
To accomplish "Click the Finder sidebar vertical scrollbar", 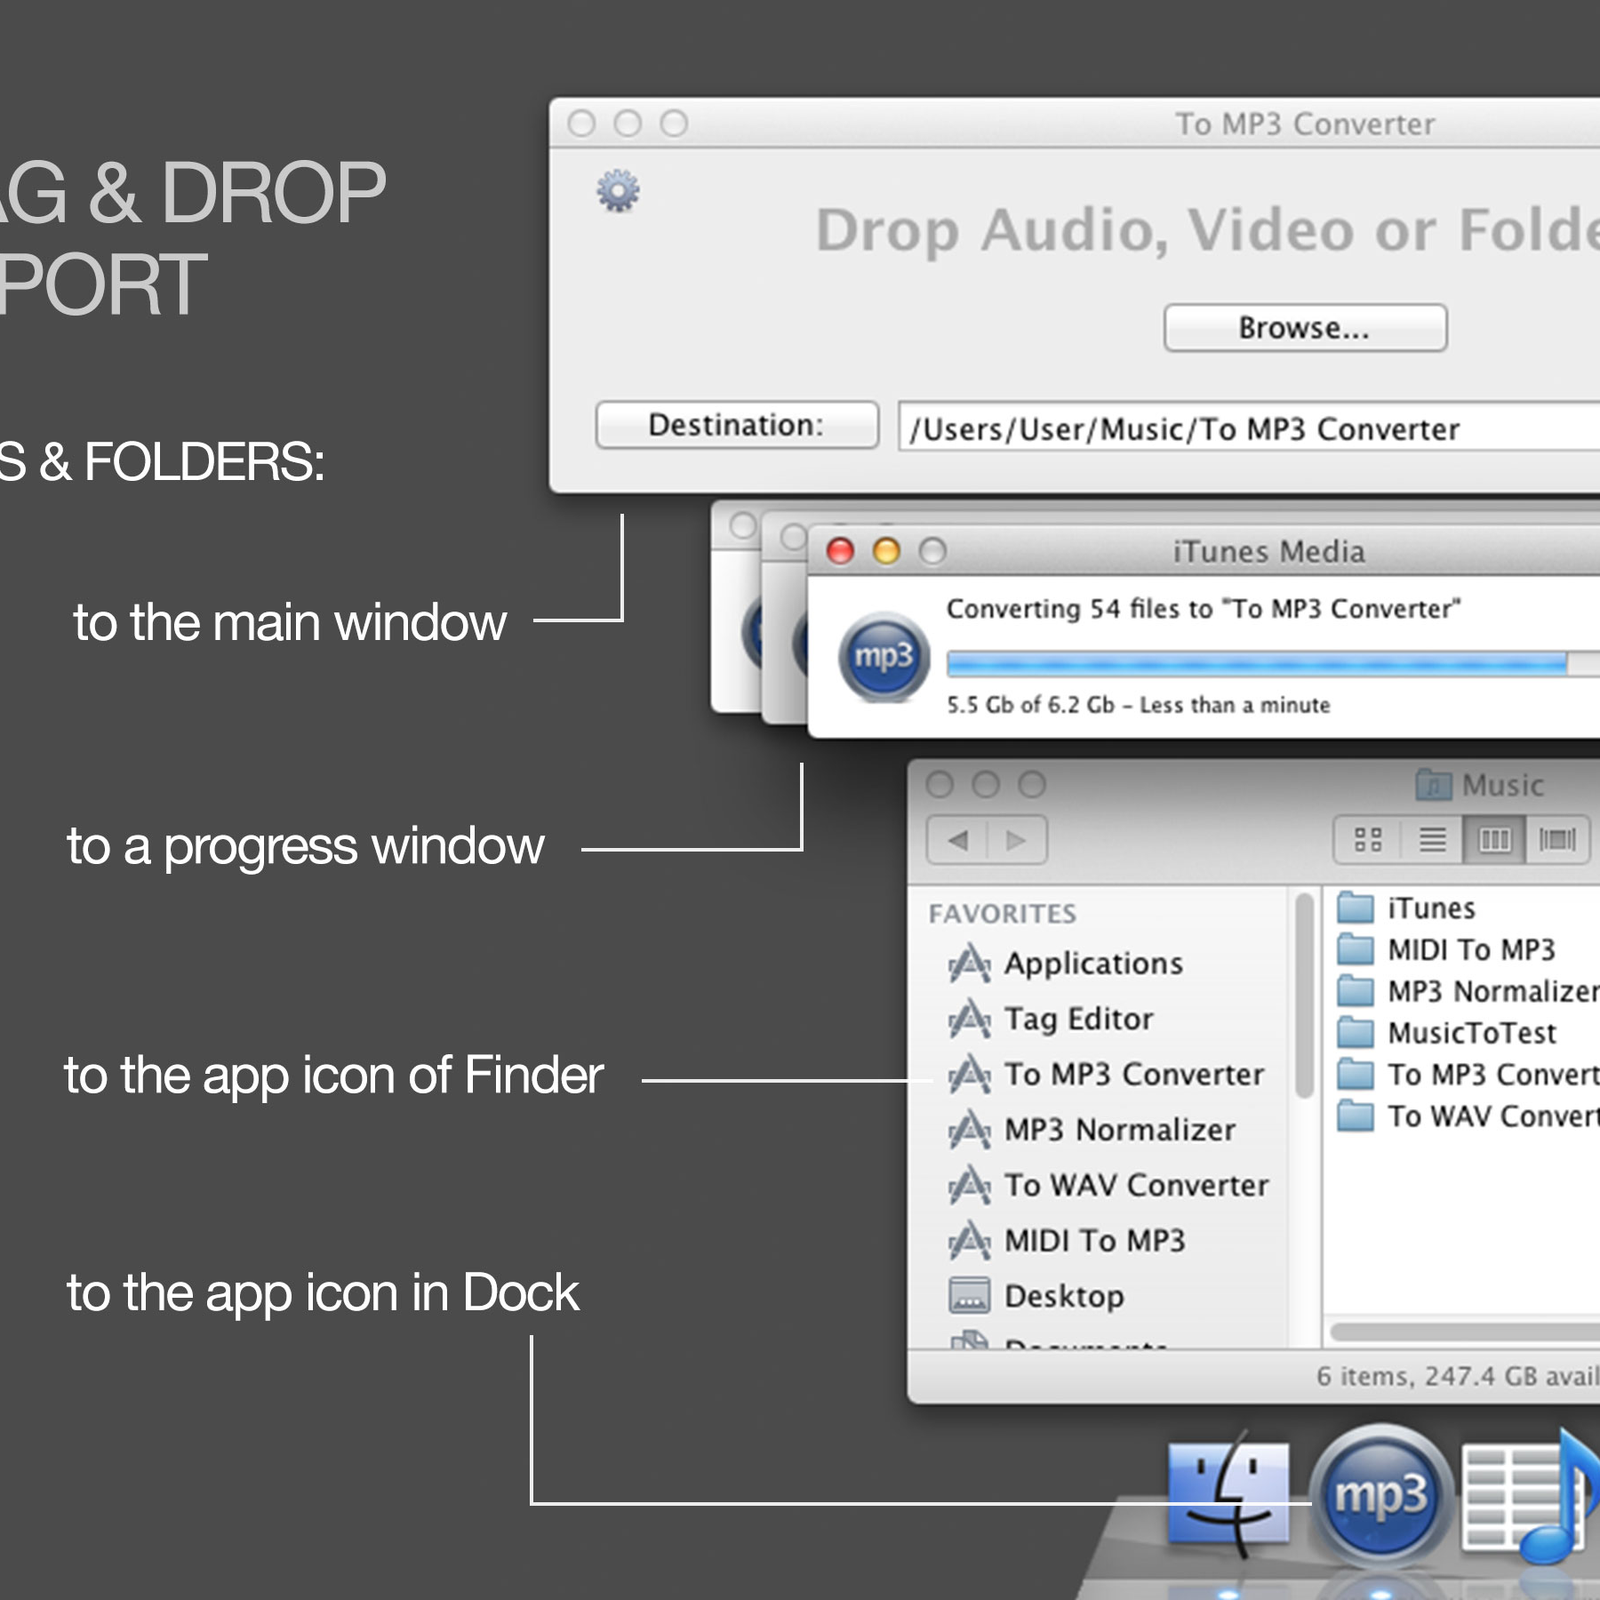I will click(x=1303, y=995).
